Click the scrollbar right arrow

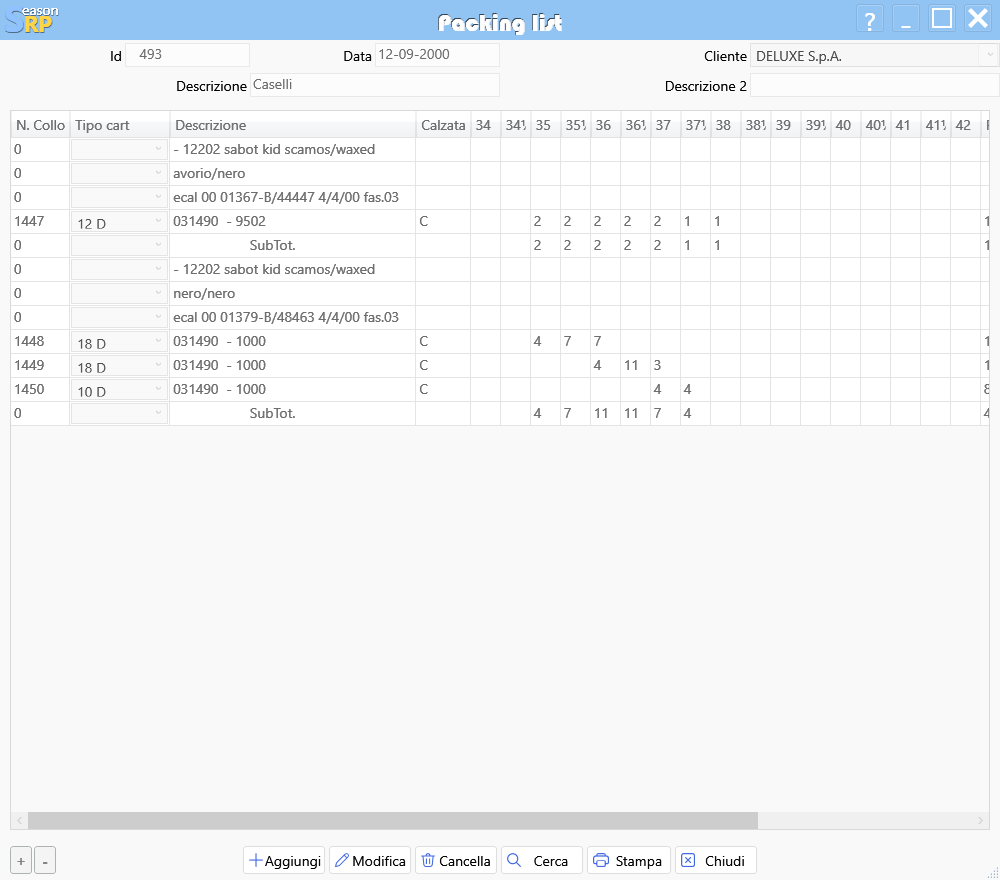coord(981,820)
